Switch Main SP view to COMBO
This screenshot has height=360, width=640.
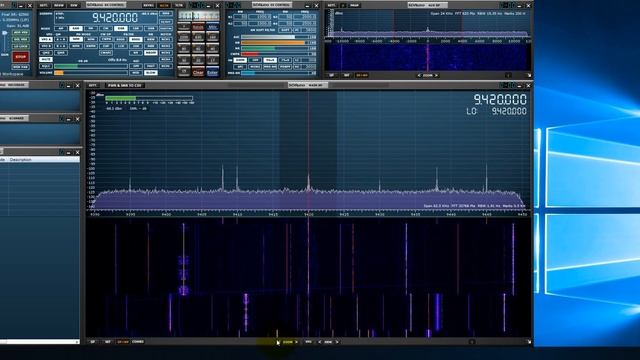[138, 342]
